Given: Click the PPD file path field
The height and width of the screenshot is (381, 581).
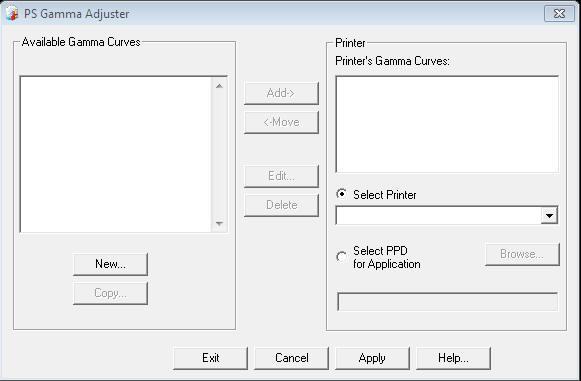Looking at the screenshot, I should tap(447, 302).
